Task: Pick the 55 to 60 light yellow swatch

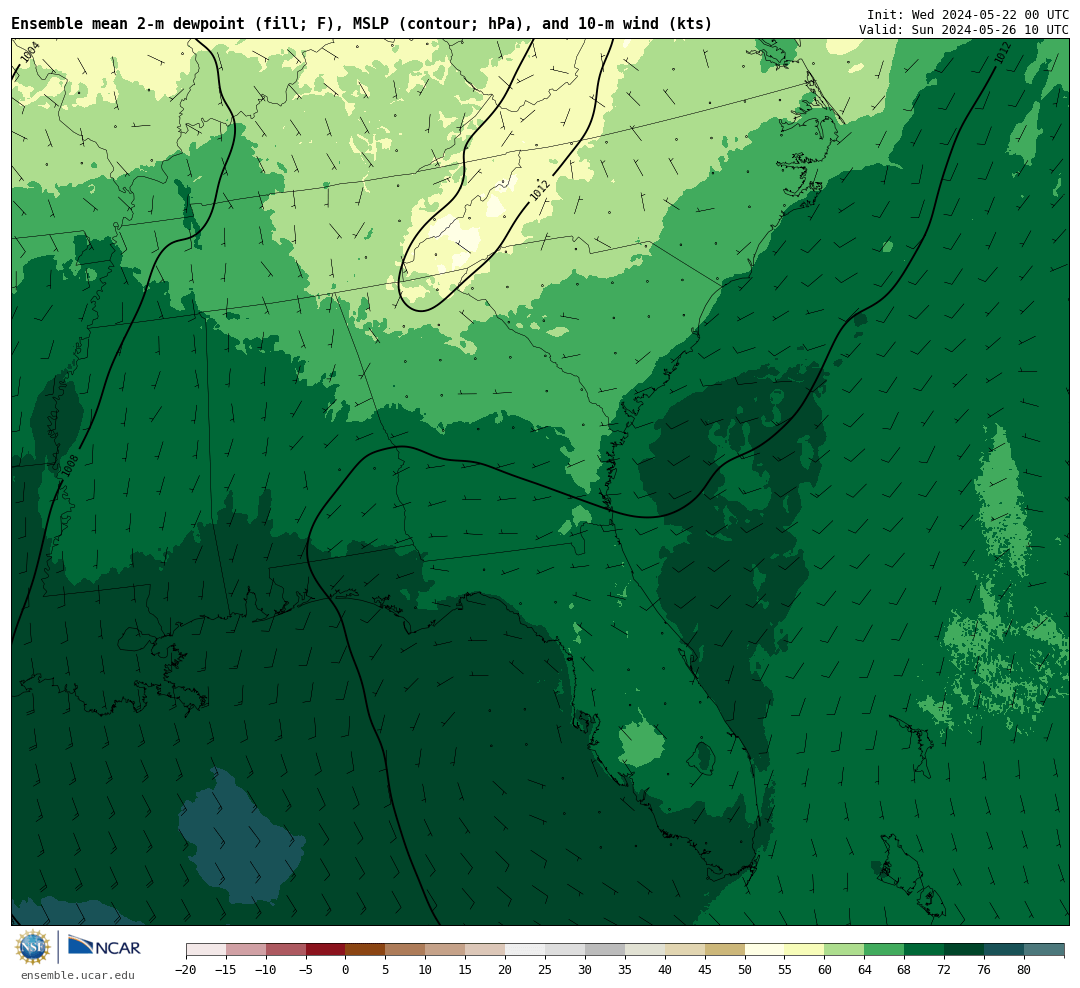Action: pos(805,950)
